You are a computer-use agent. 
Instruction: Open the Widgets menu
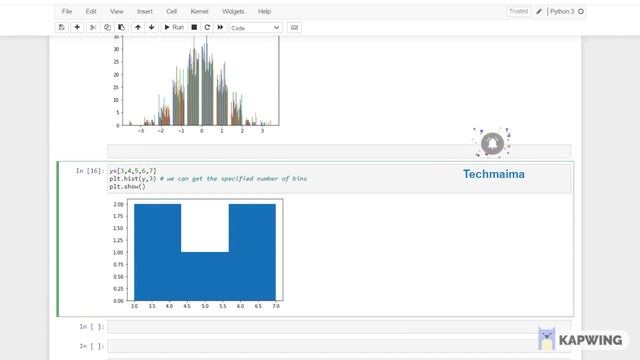233,11
